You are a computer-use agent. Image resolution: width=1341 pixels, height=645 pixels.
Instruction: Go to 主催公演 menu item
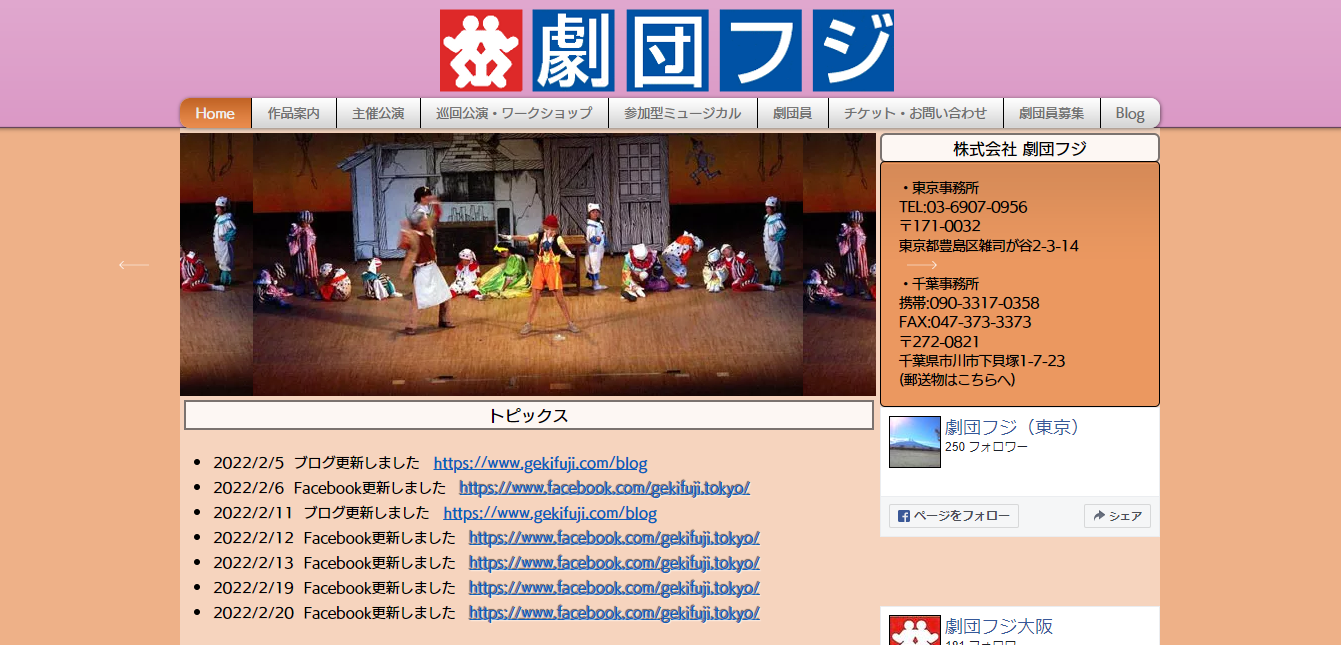(378, 113)
